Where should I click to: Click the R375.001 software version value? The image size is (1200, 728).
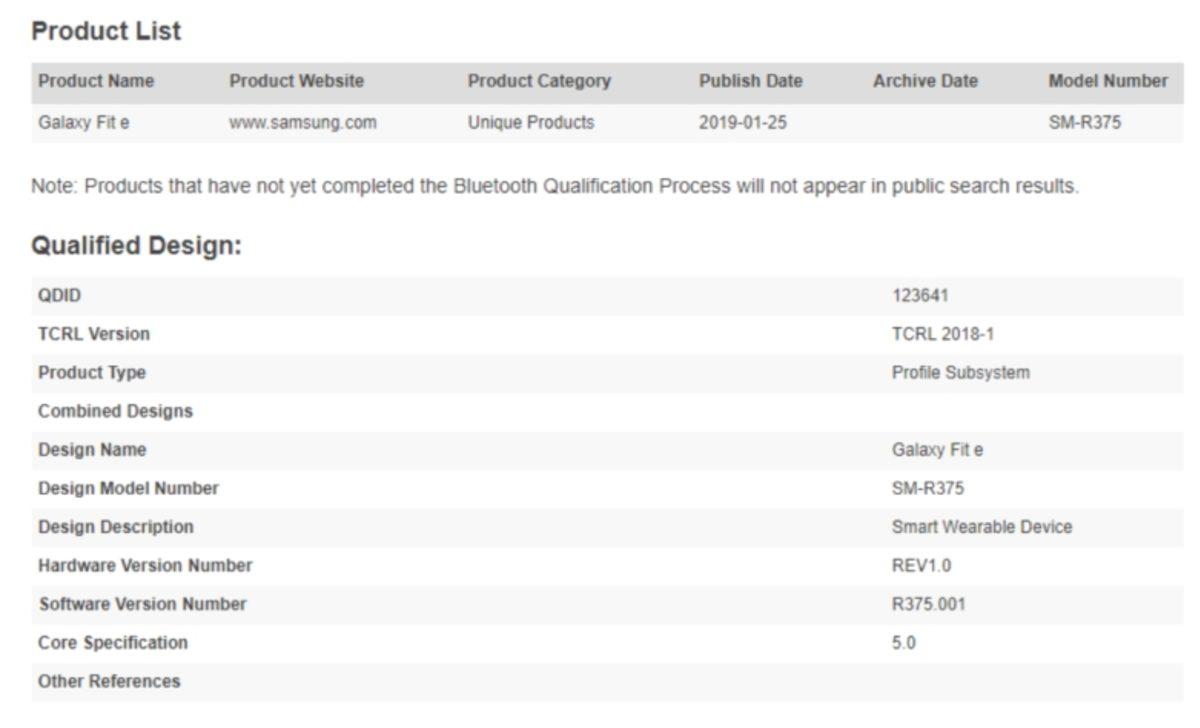[x=928, y=605]
